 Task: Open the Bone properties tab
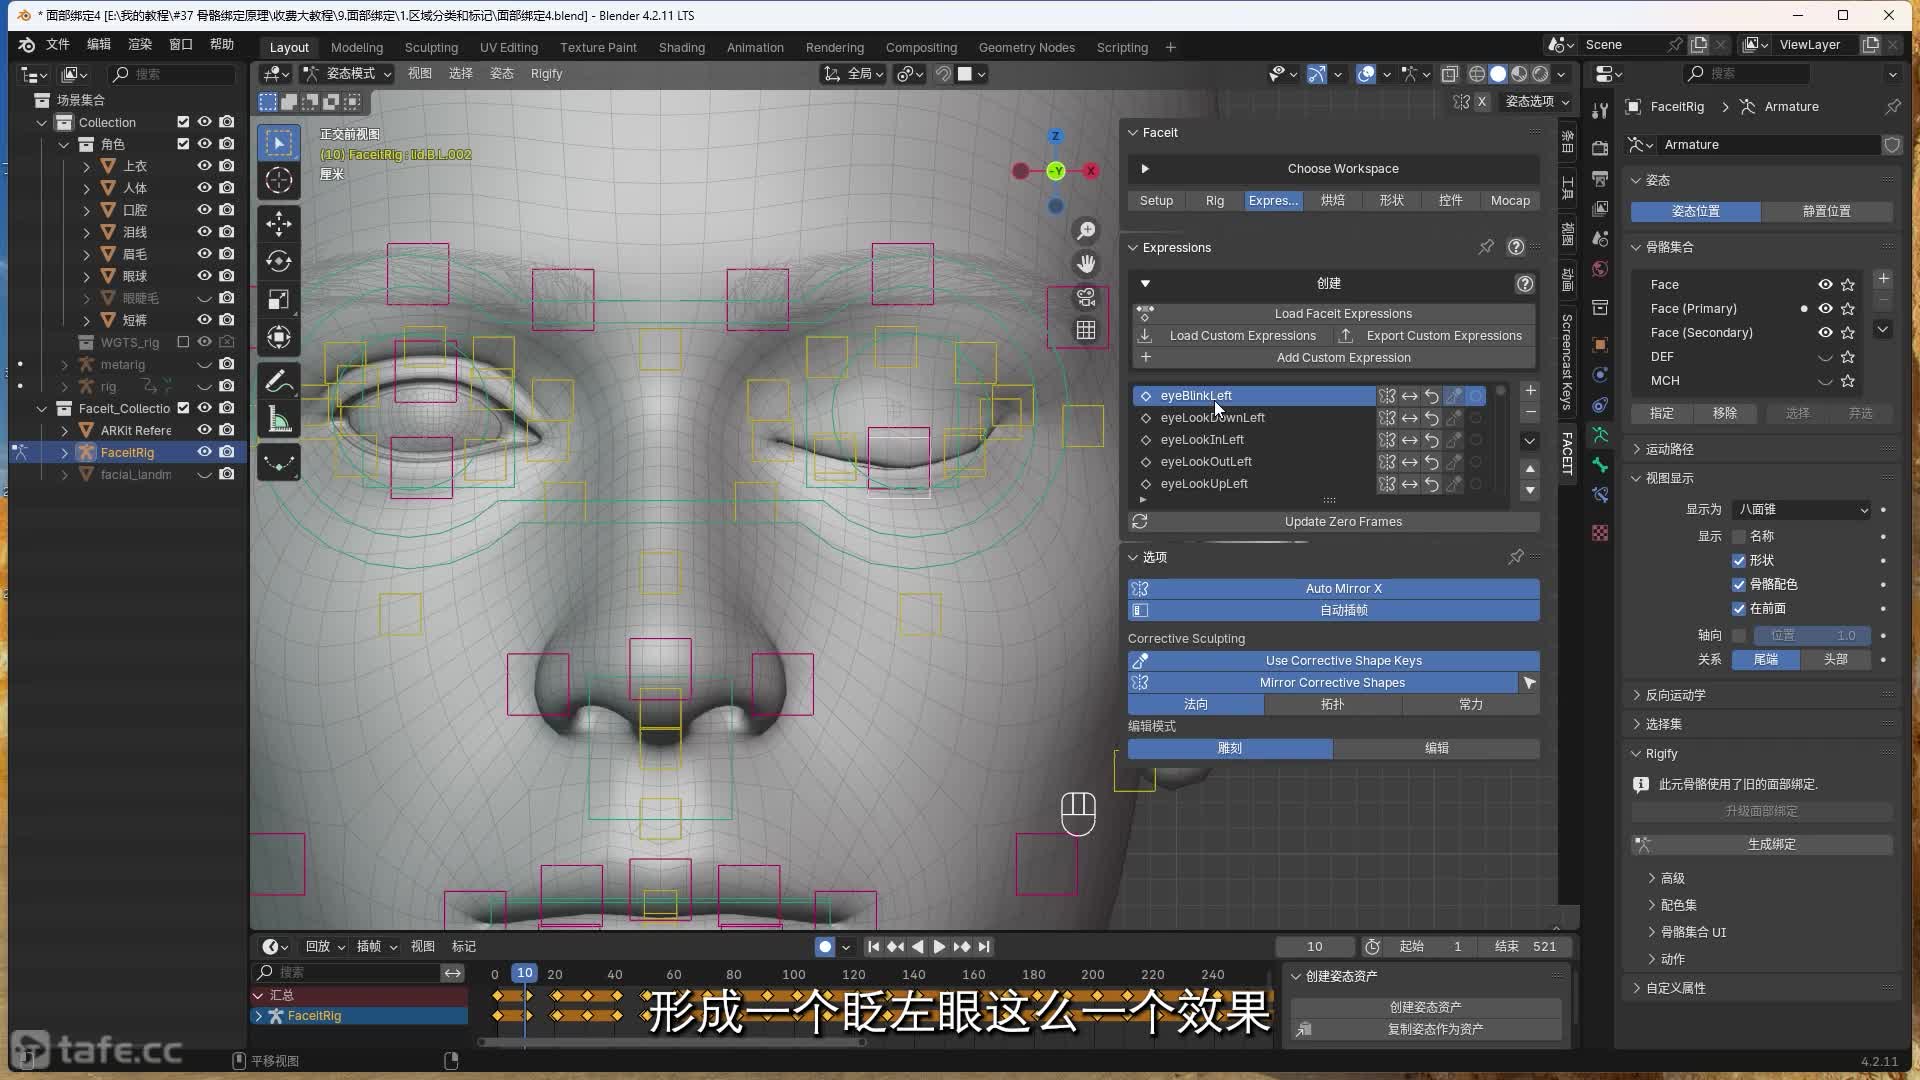coord(1600,465)
